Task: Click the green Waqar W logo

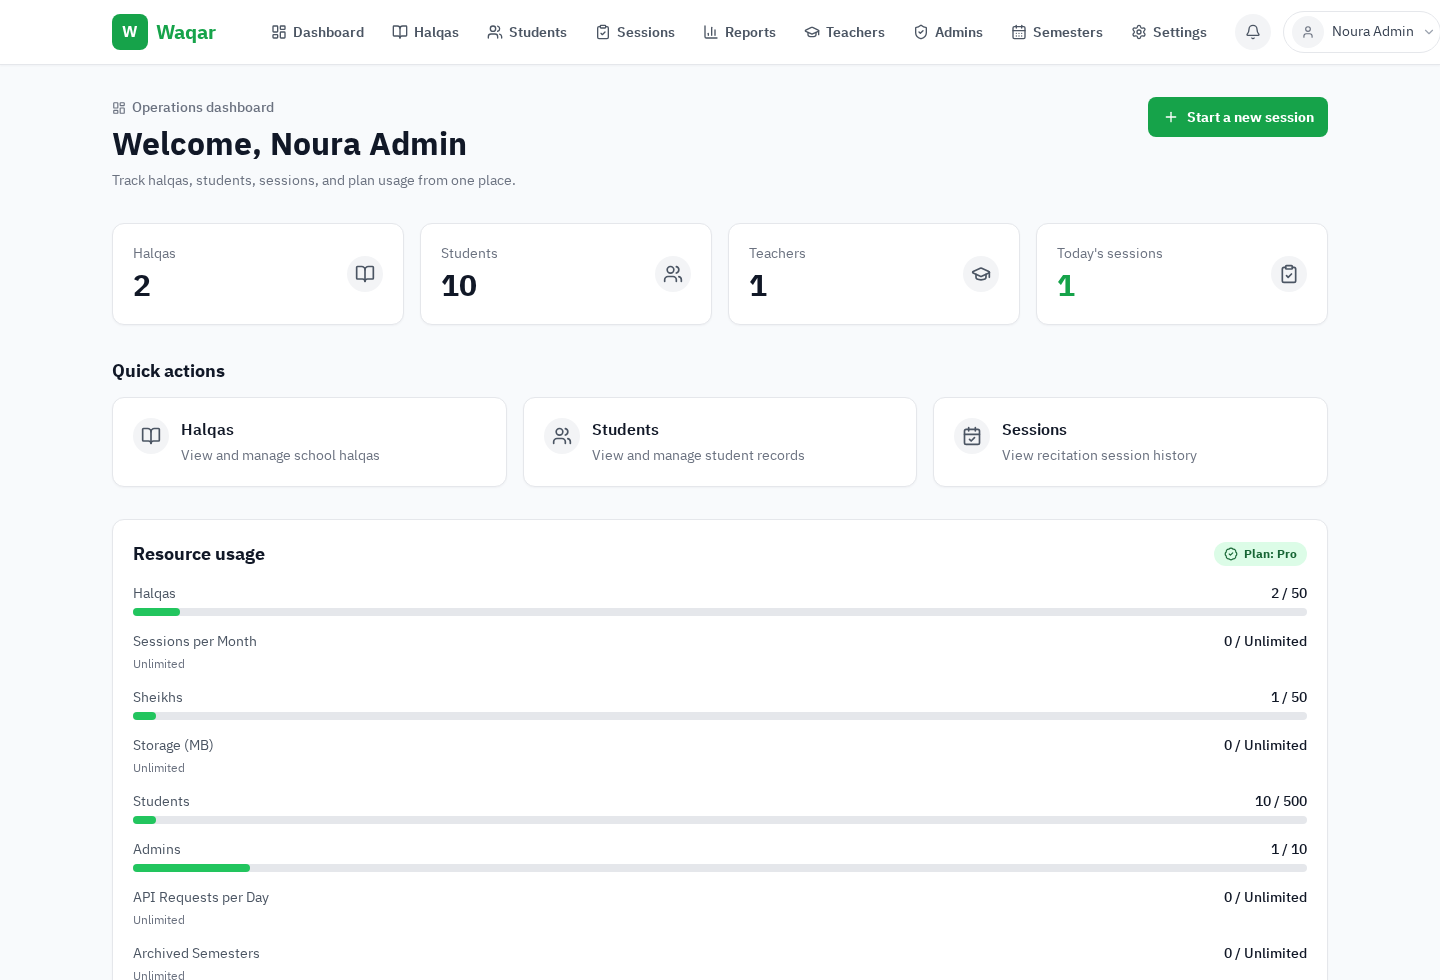Action: 130,32
